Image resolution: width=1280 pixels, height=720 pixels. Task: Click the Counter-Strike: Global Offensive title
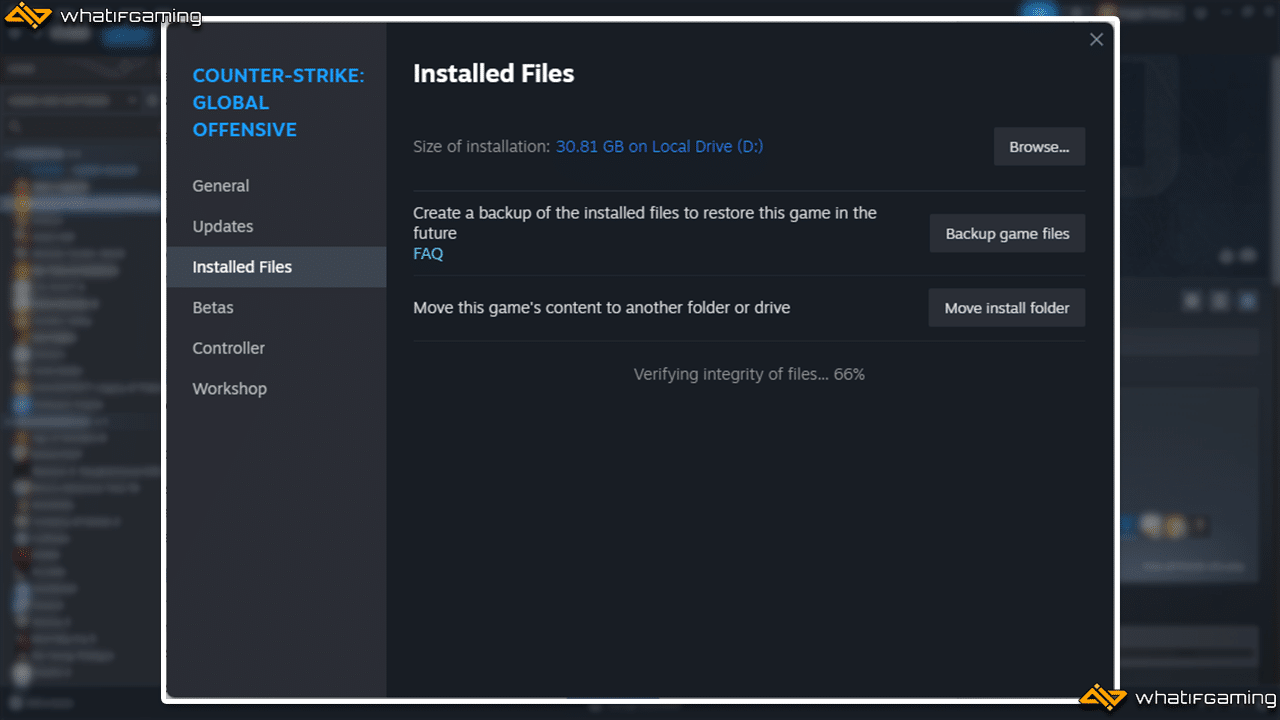(x=278, y=102)
